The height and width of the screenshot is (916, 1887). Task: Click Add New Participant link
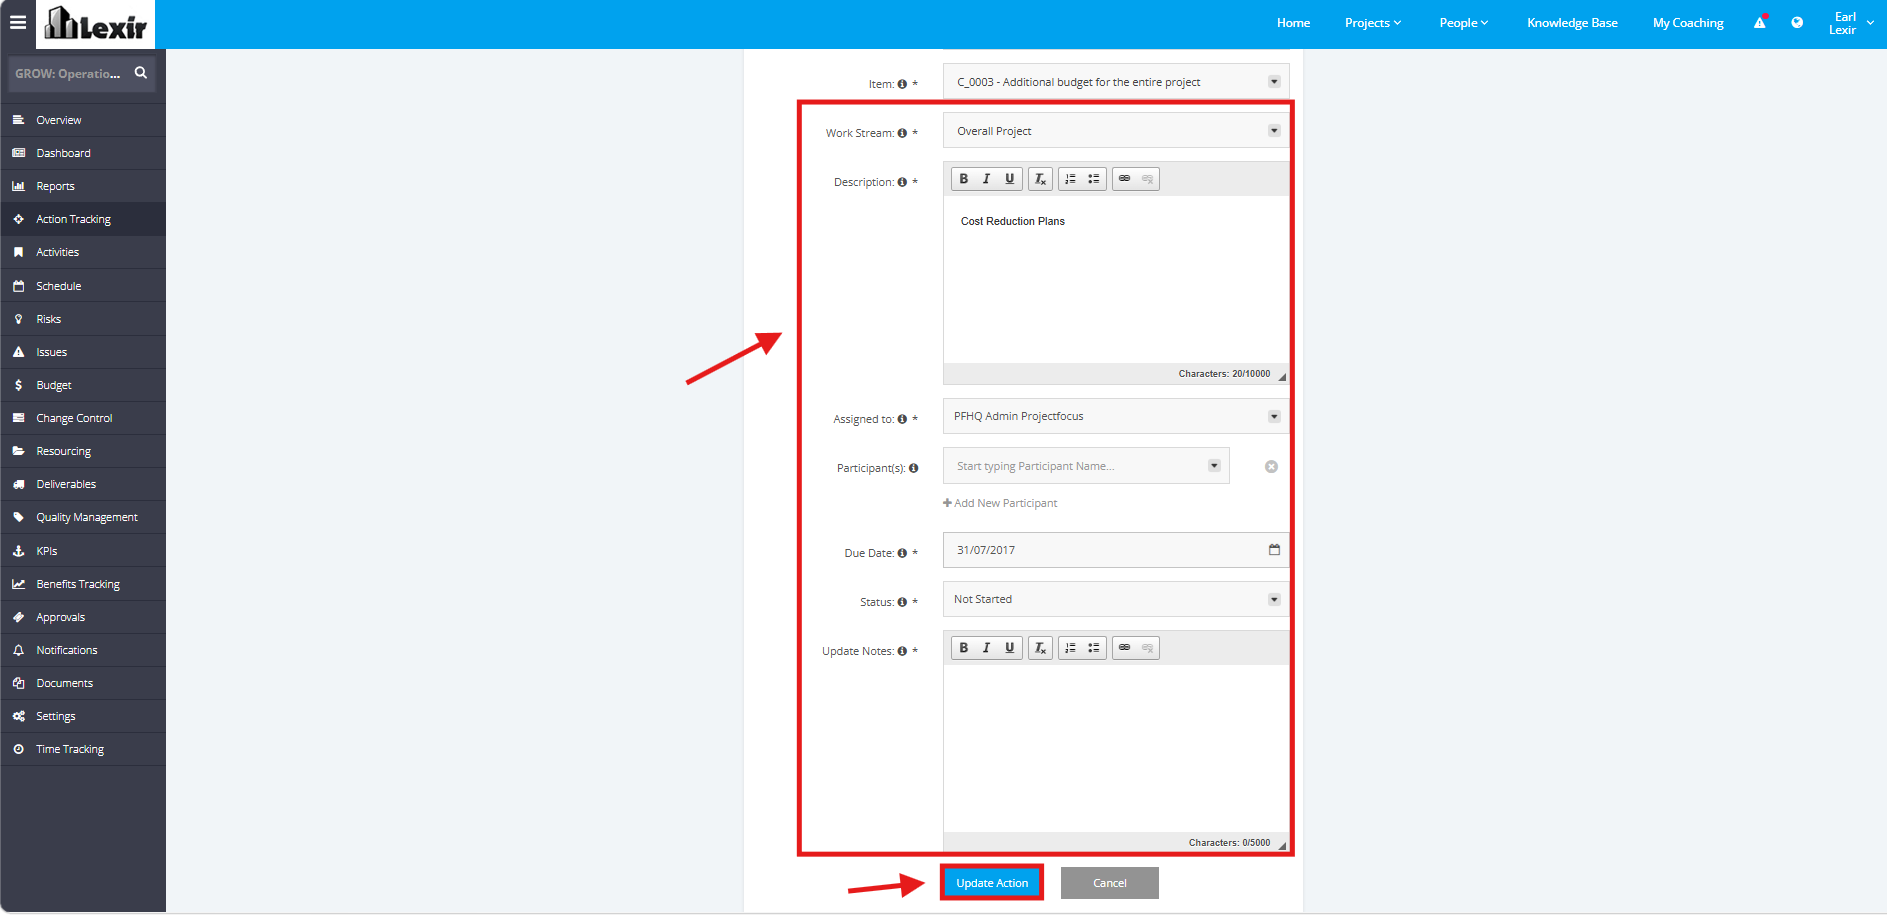point(1000,503)
